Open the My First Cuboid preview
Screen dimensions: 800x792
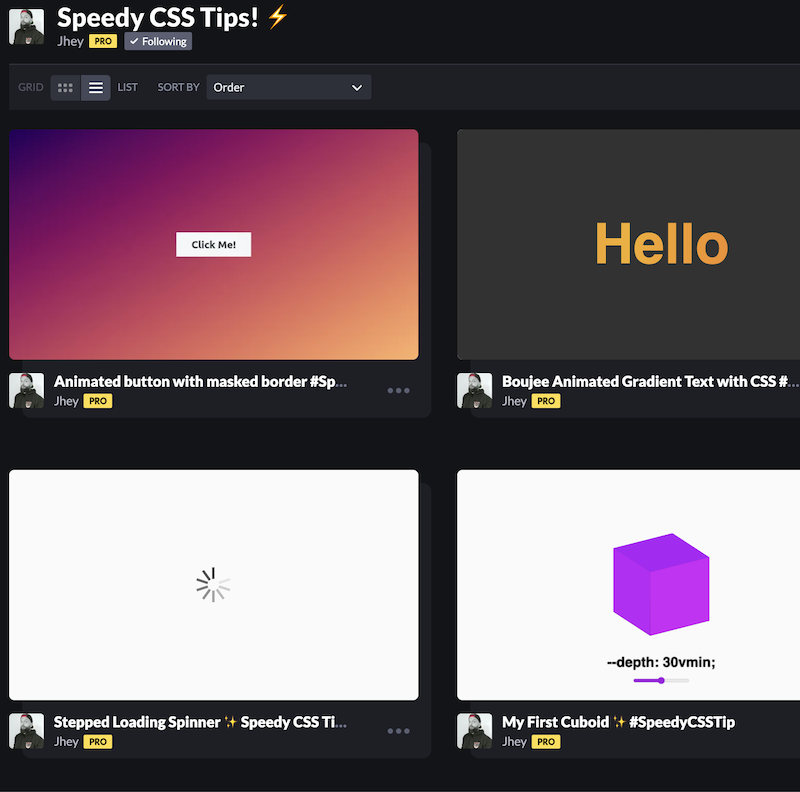pos(629,585)
